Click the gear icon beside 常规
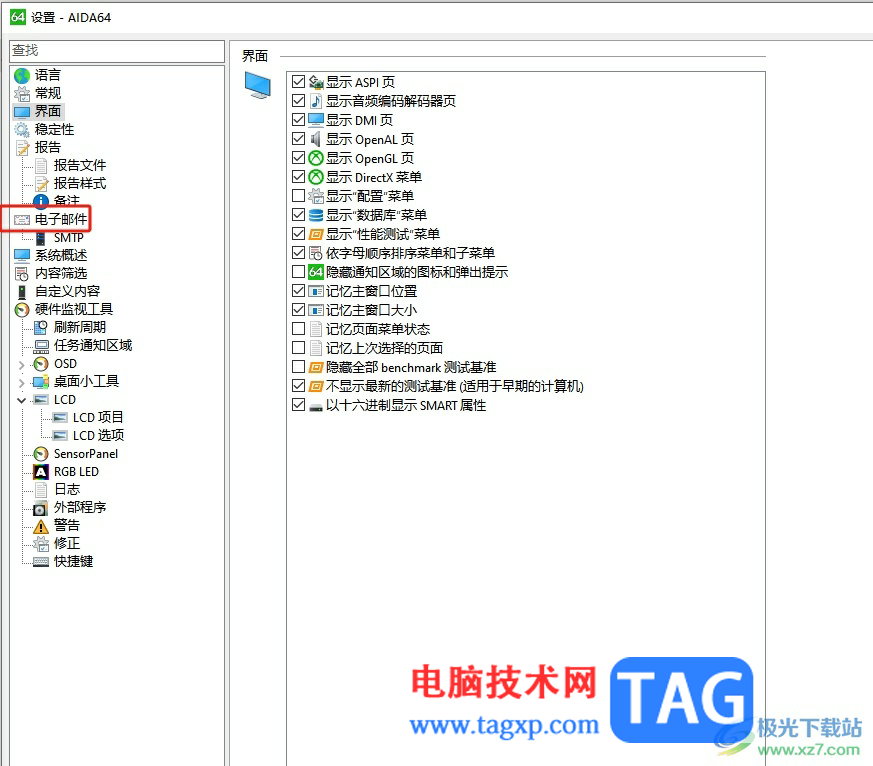 pos(22,93)
